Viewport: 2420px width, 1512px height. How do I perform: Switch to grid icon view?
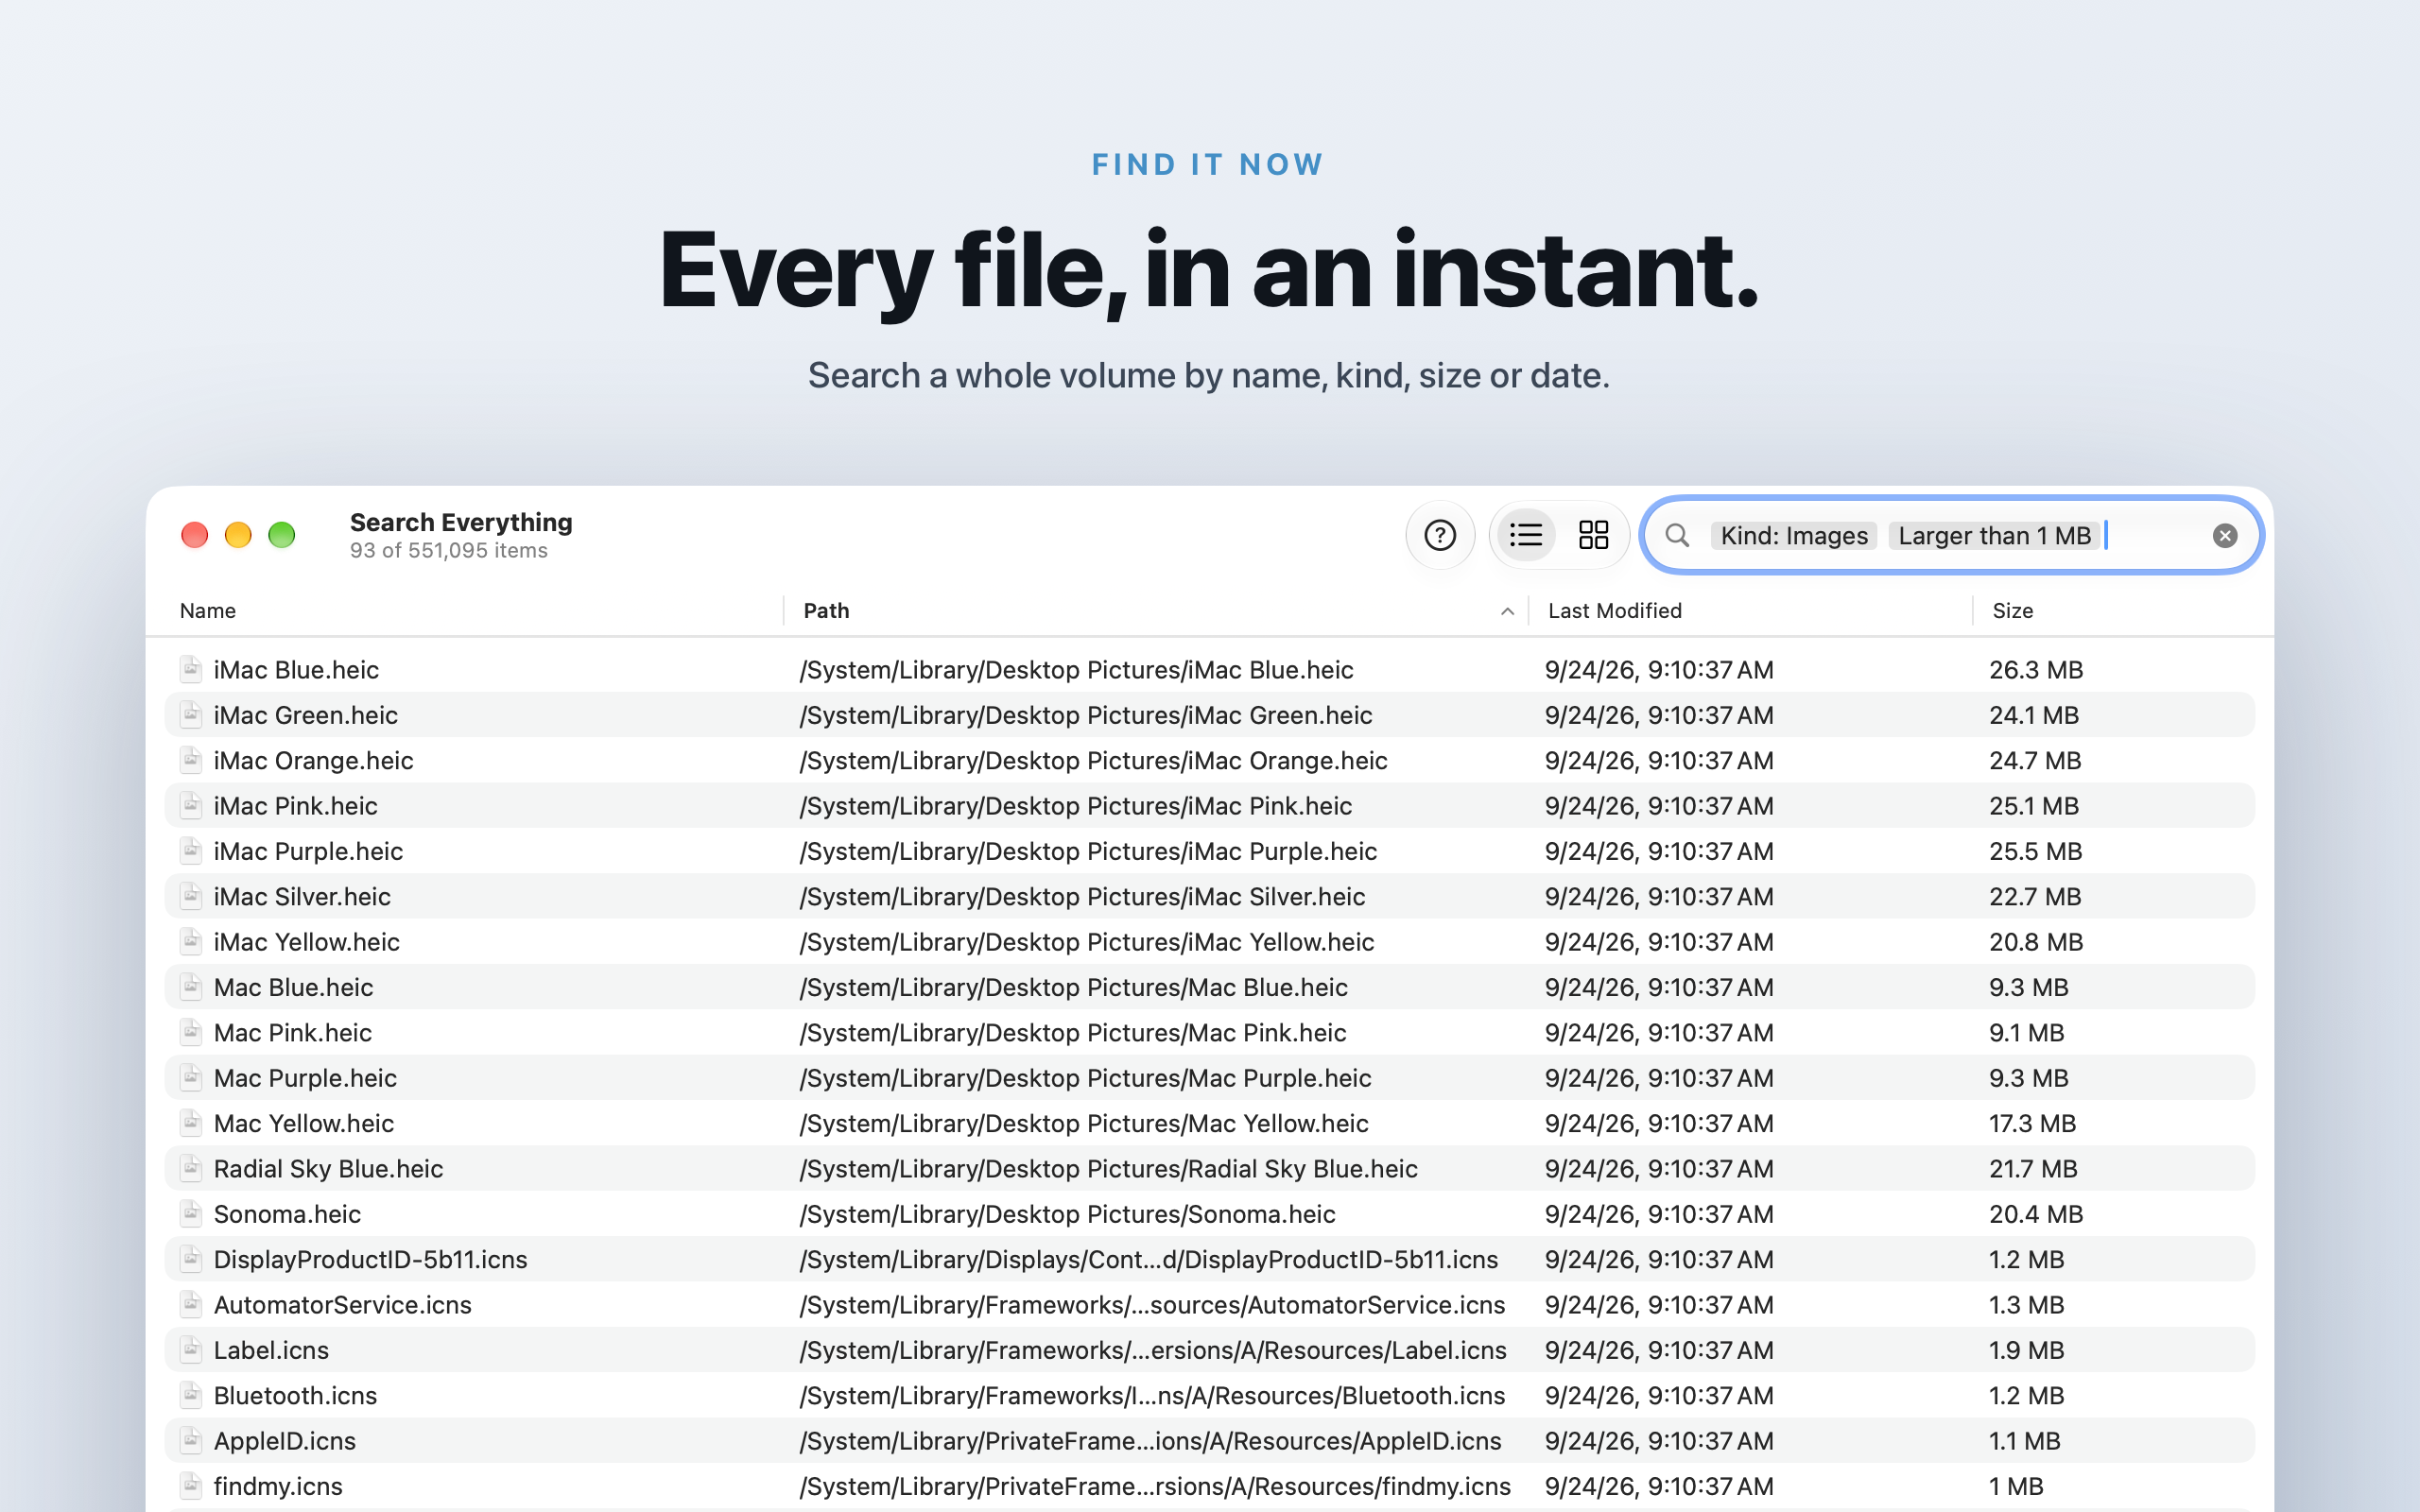(1593, 535)
